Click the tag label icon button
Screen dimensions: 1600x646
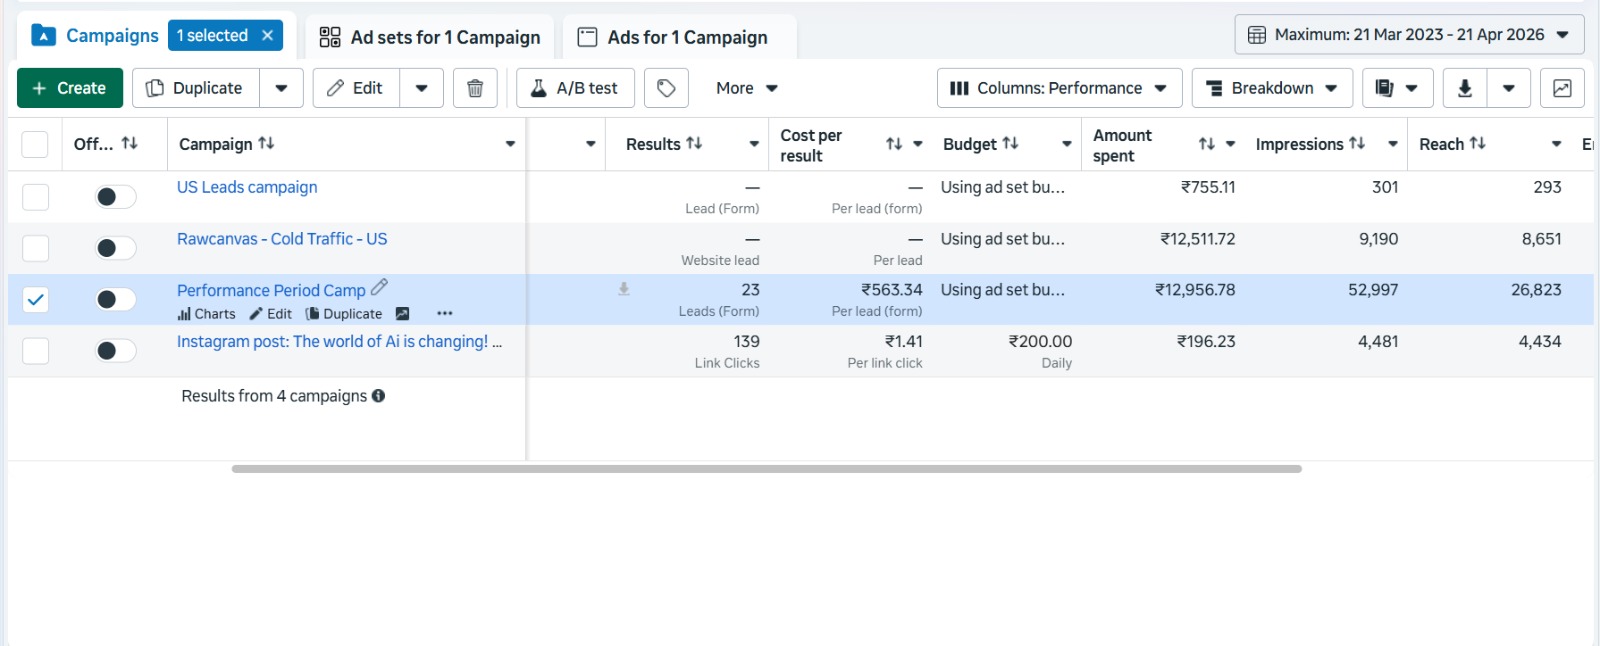(666, 88)
